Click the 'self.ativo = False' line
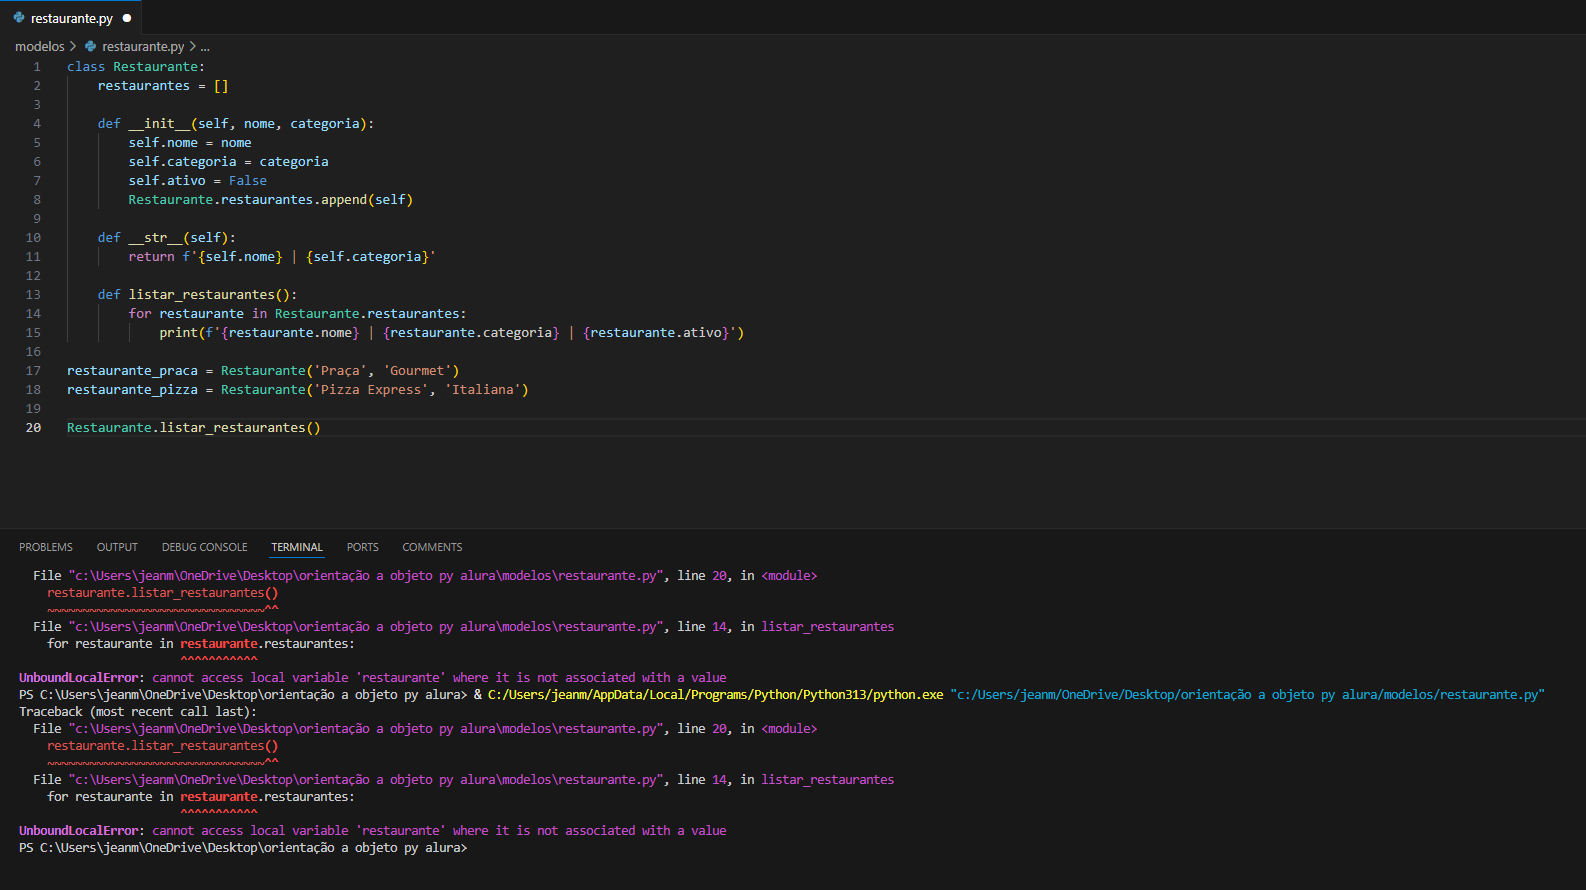Viewport: 1586px width, 890px height. (198, 181)
